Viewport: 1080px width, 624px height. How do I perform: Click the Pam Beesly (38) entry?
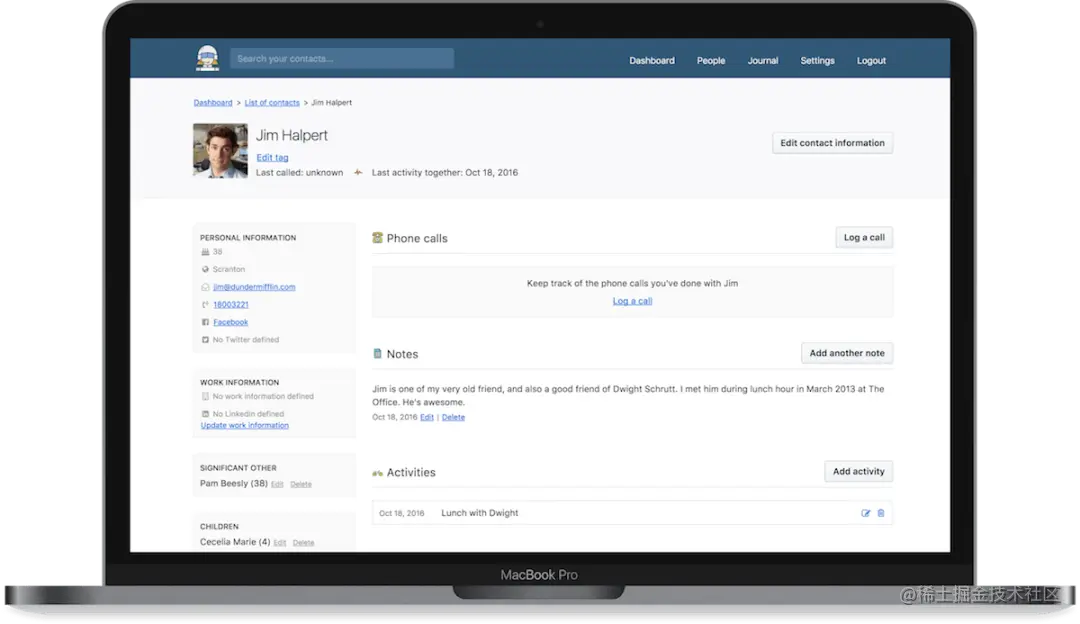233,483
